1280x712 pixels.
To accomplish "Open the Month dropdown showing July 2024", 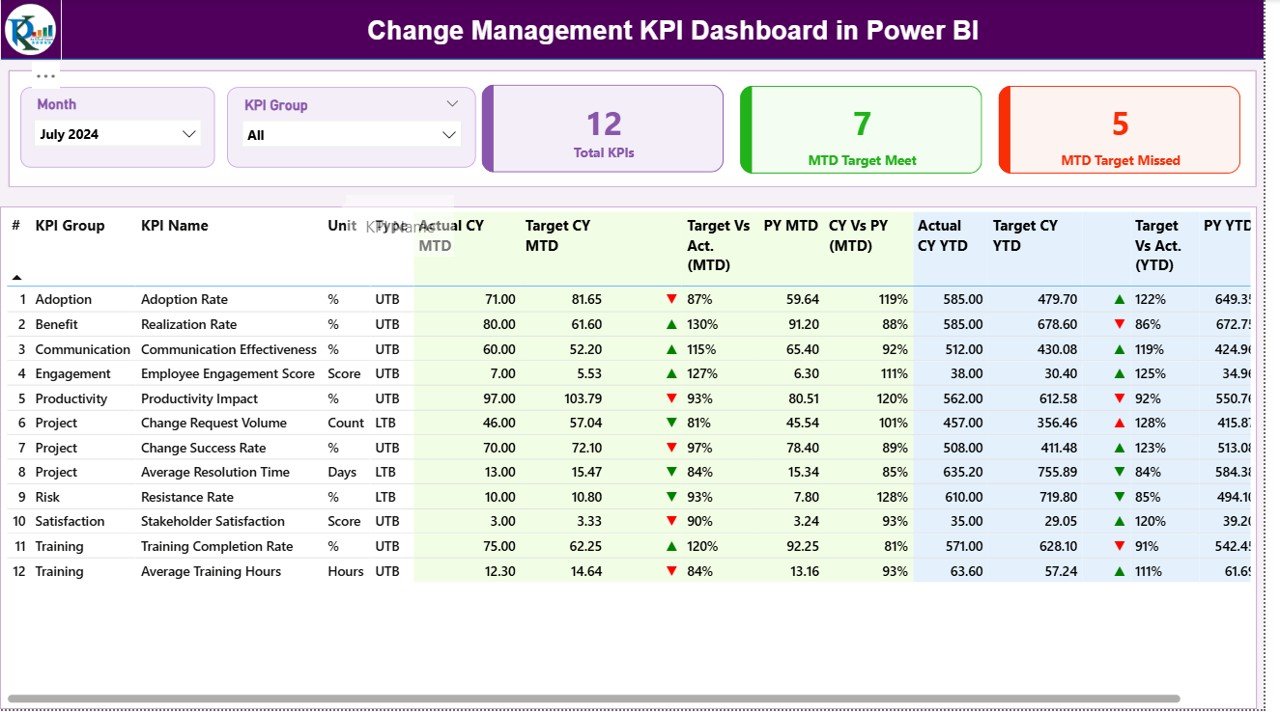I will click(x=118, y=134).
